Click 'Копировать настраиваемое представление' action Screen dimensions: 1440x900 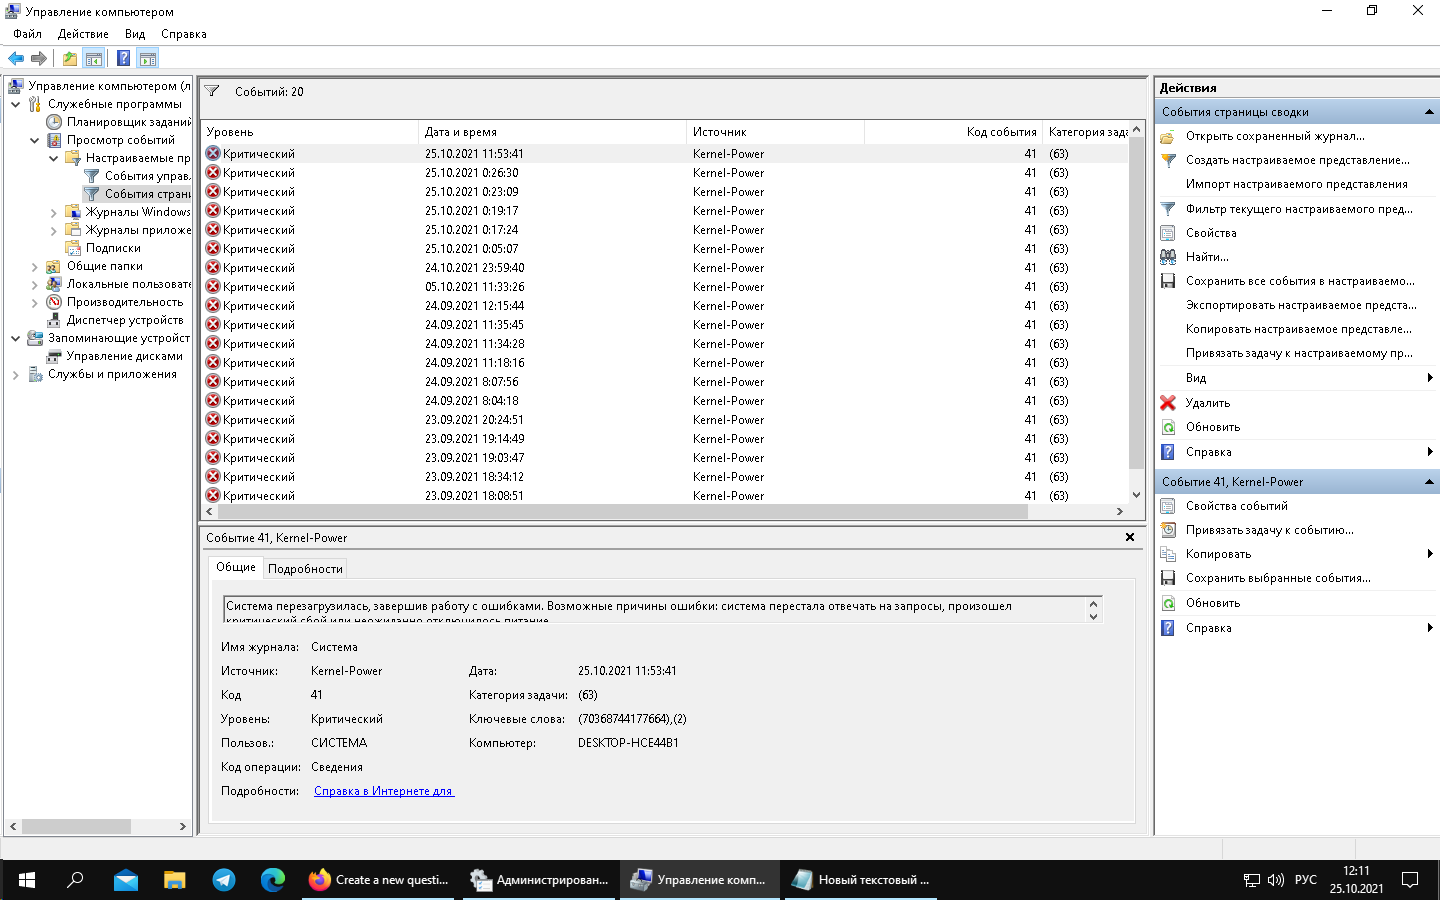click(1299, 329)
